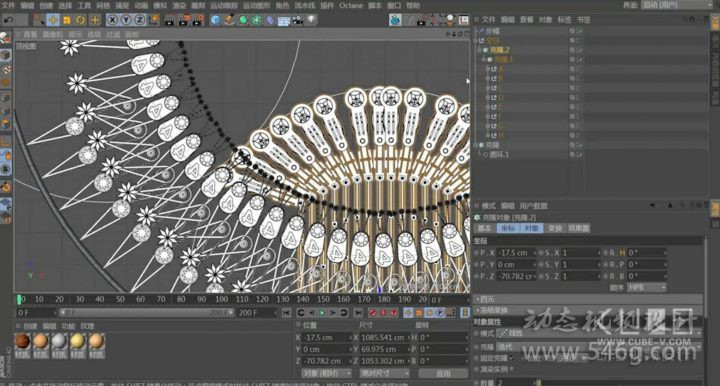Viewport: 720px width, 386px height.
Task: Click the P.Z field showing -70.782 cm
Action: tap(516, 276)
